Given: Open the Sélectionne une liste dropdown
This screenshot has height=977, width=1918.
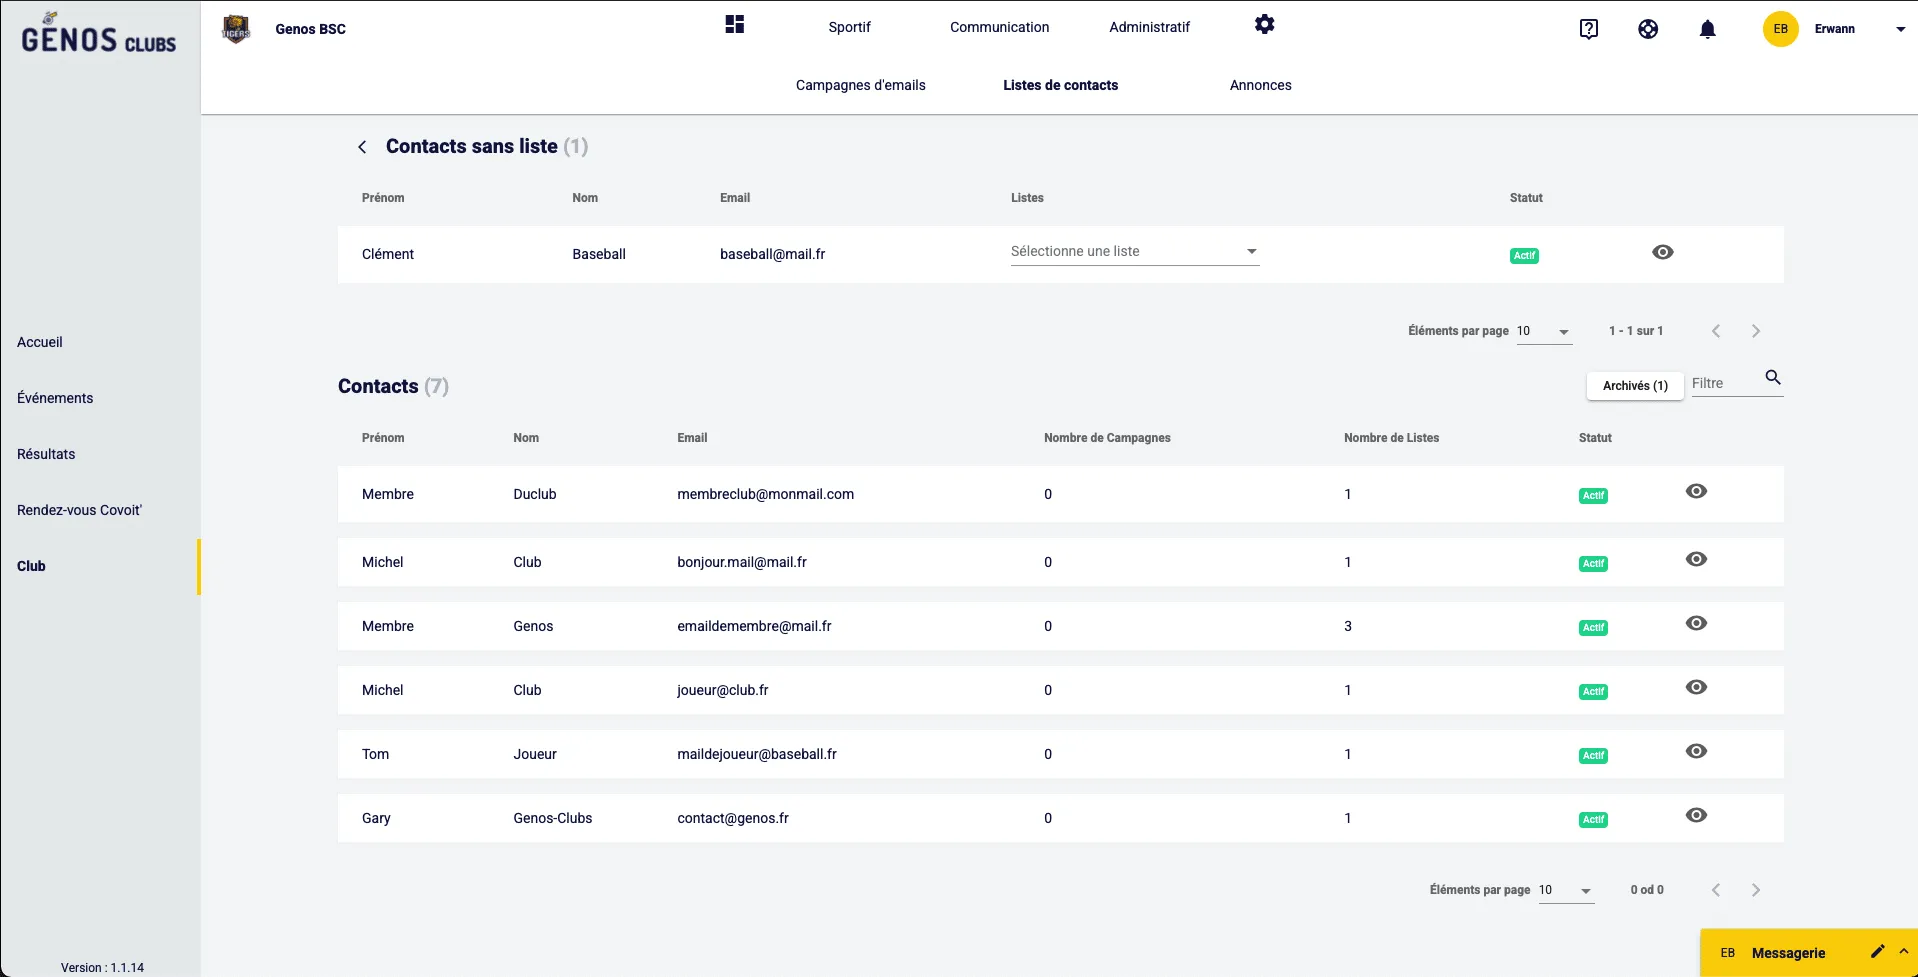Looking at the screenshot, I should point(1134,252).
